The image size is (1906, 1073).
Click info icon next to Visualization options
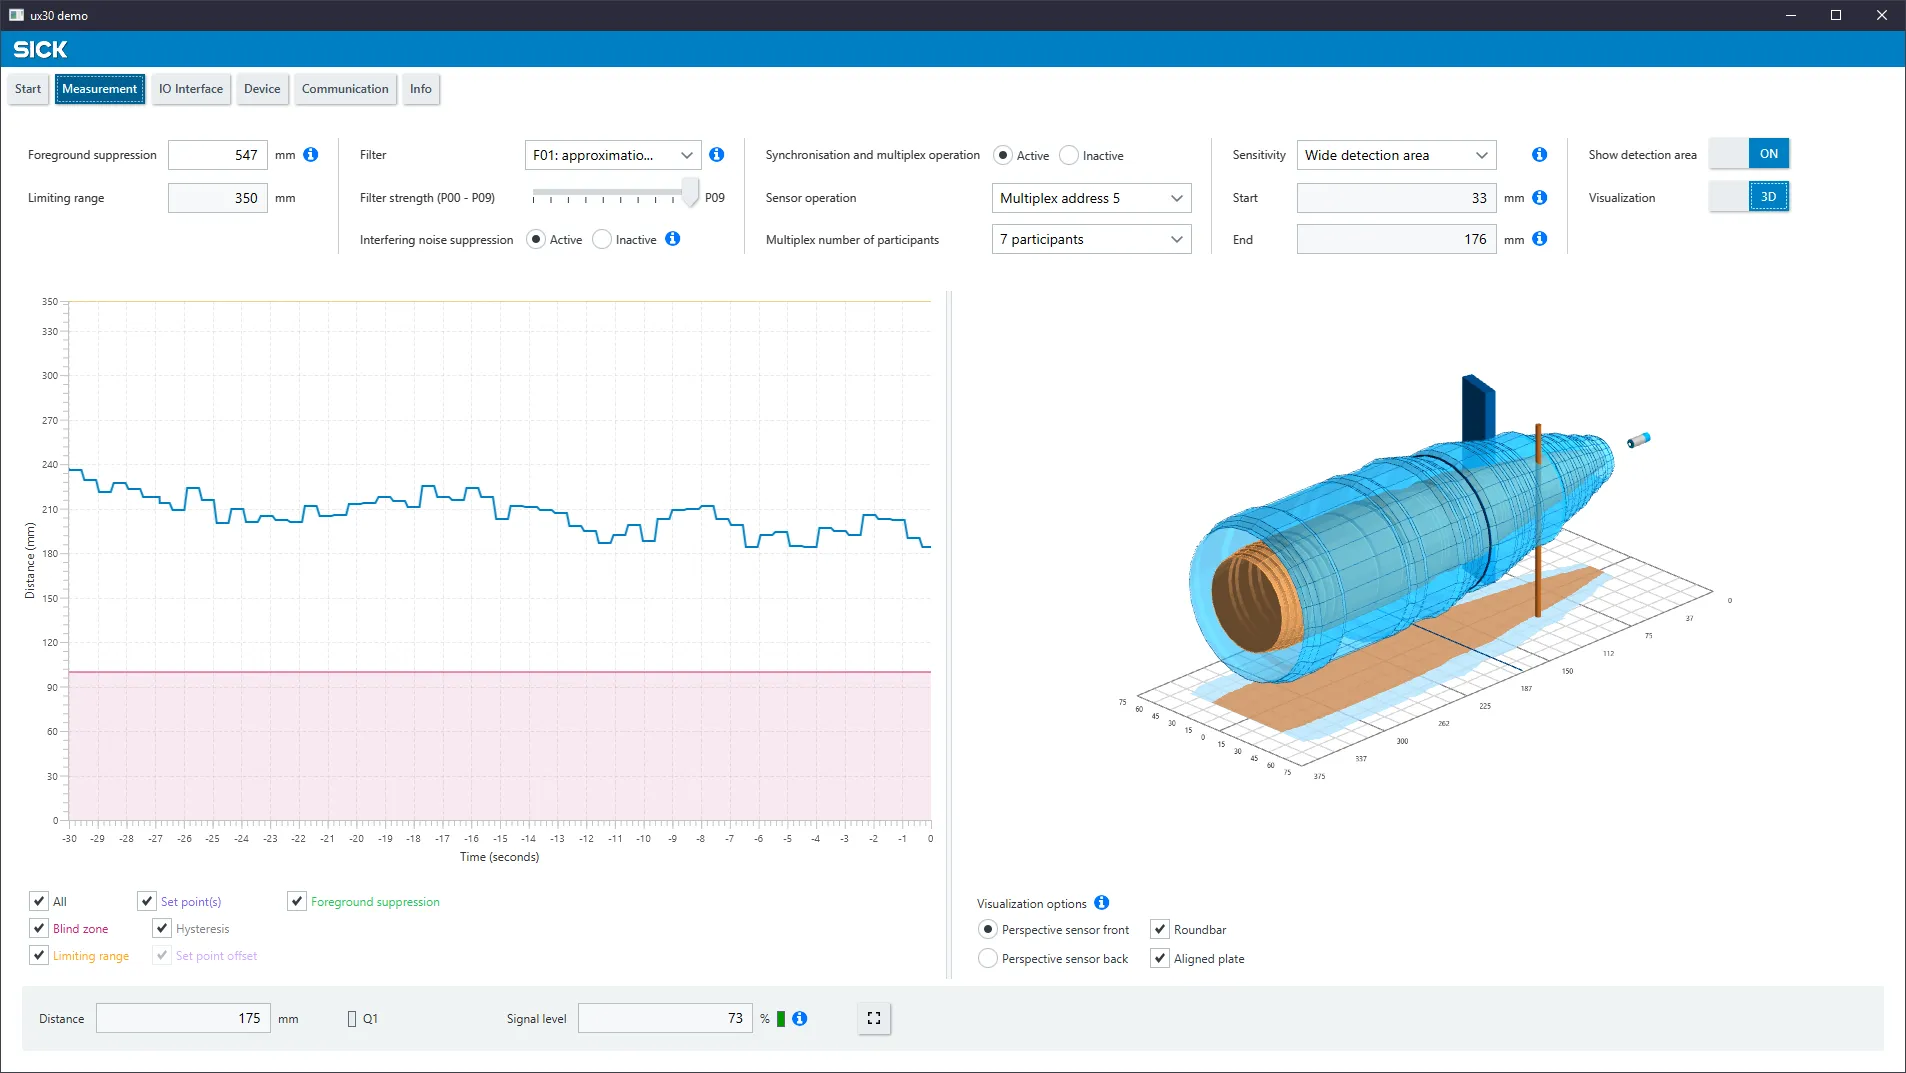pyautogui.click(x=1102, y=903)
